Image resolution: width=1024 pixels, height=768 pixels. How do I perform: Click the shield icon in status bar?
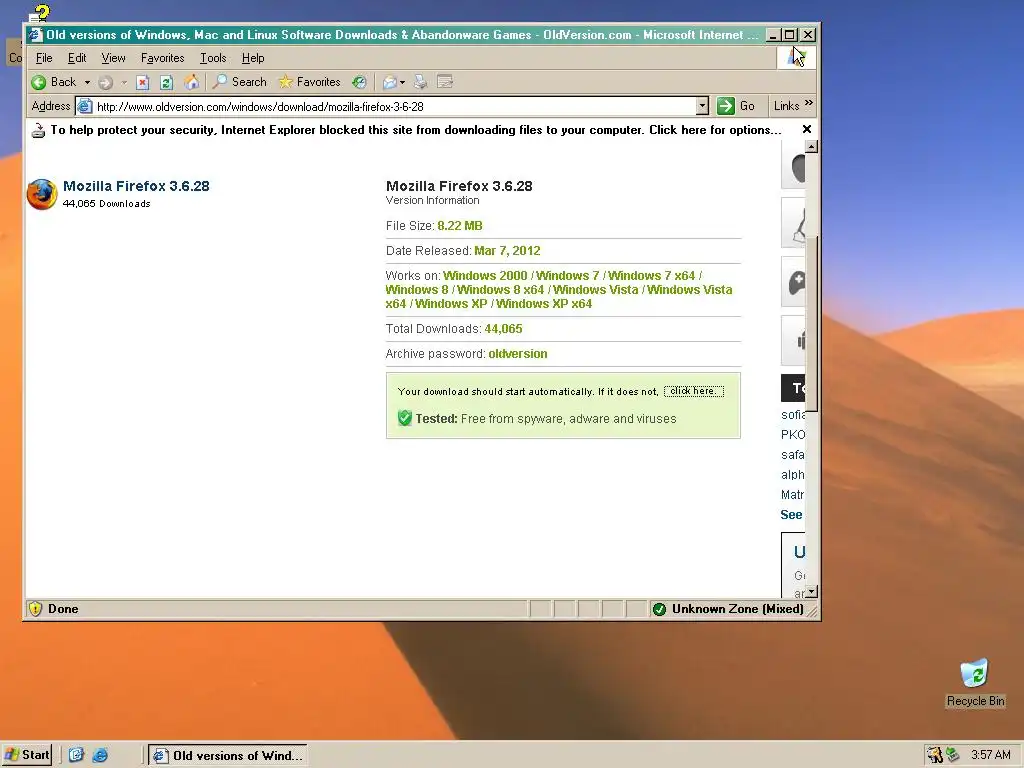(35, 609)
